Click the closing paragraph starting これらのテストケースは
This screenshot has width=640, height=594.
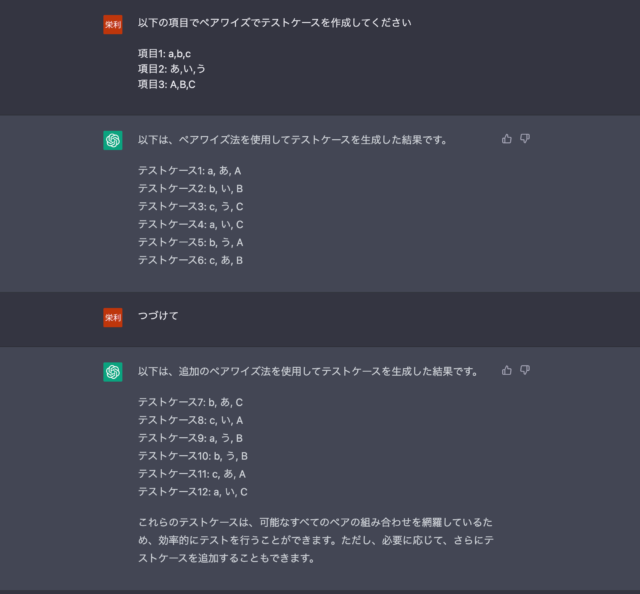316,540
